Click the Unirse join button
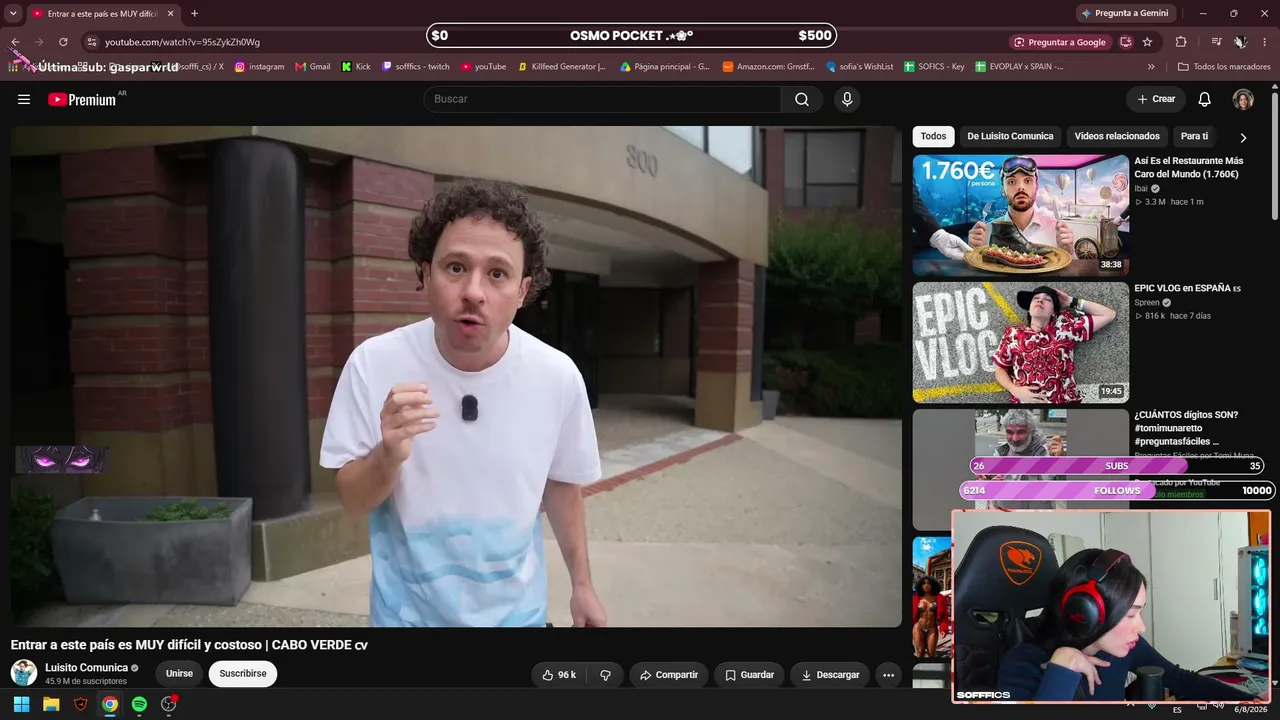1280x720 pixels. [x=179, y=674]
